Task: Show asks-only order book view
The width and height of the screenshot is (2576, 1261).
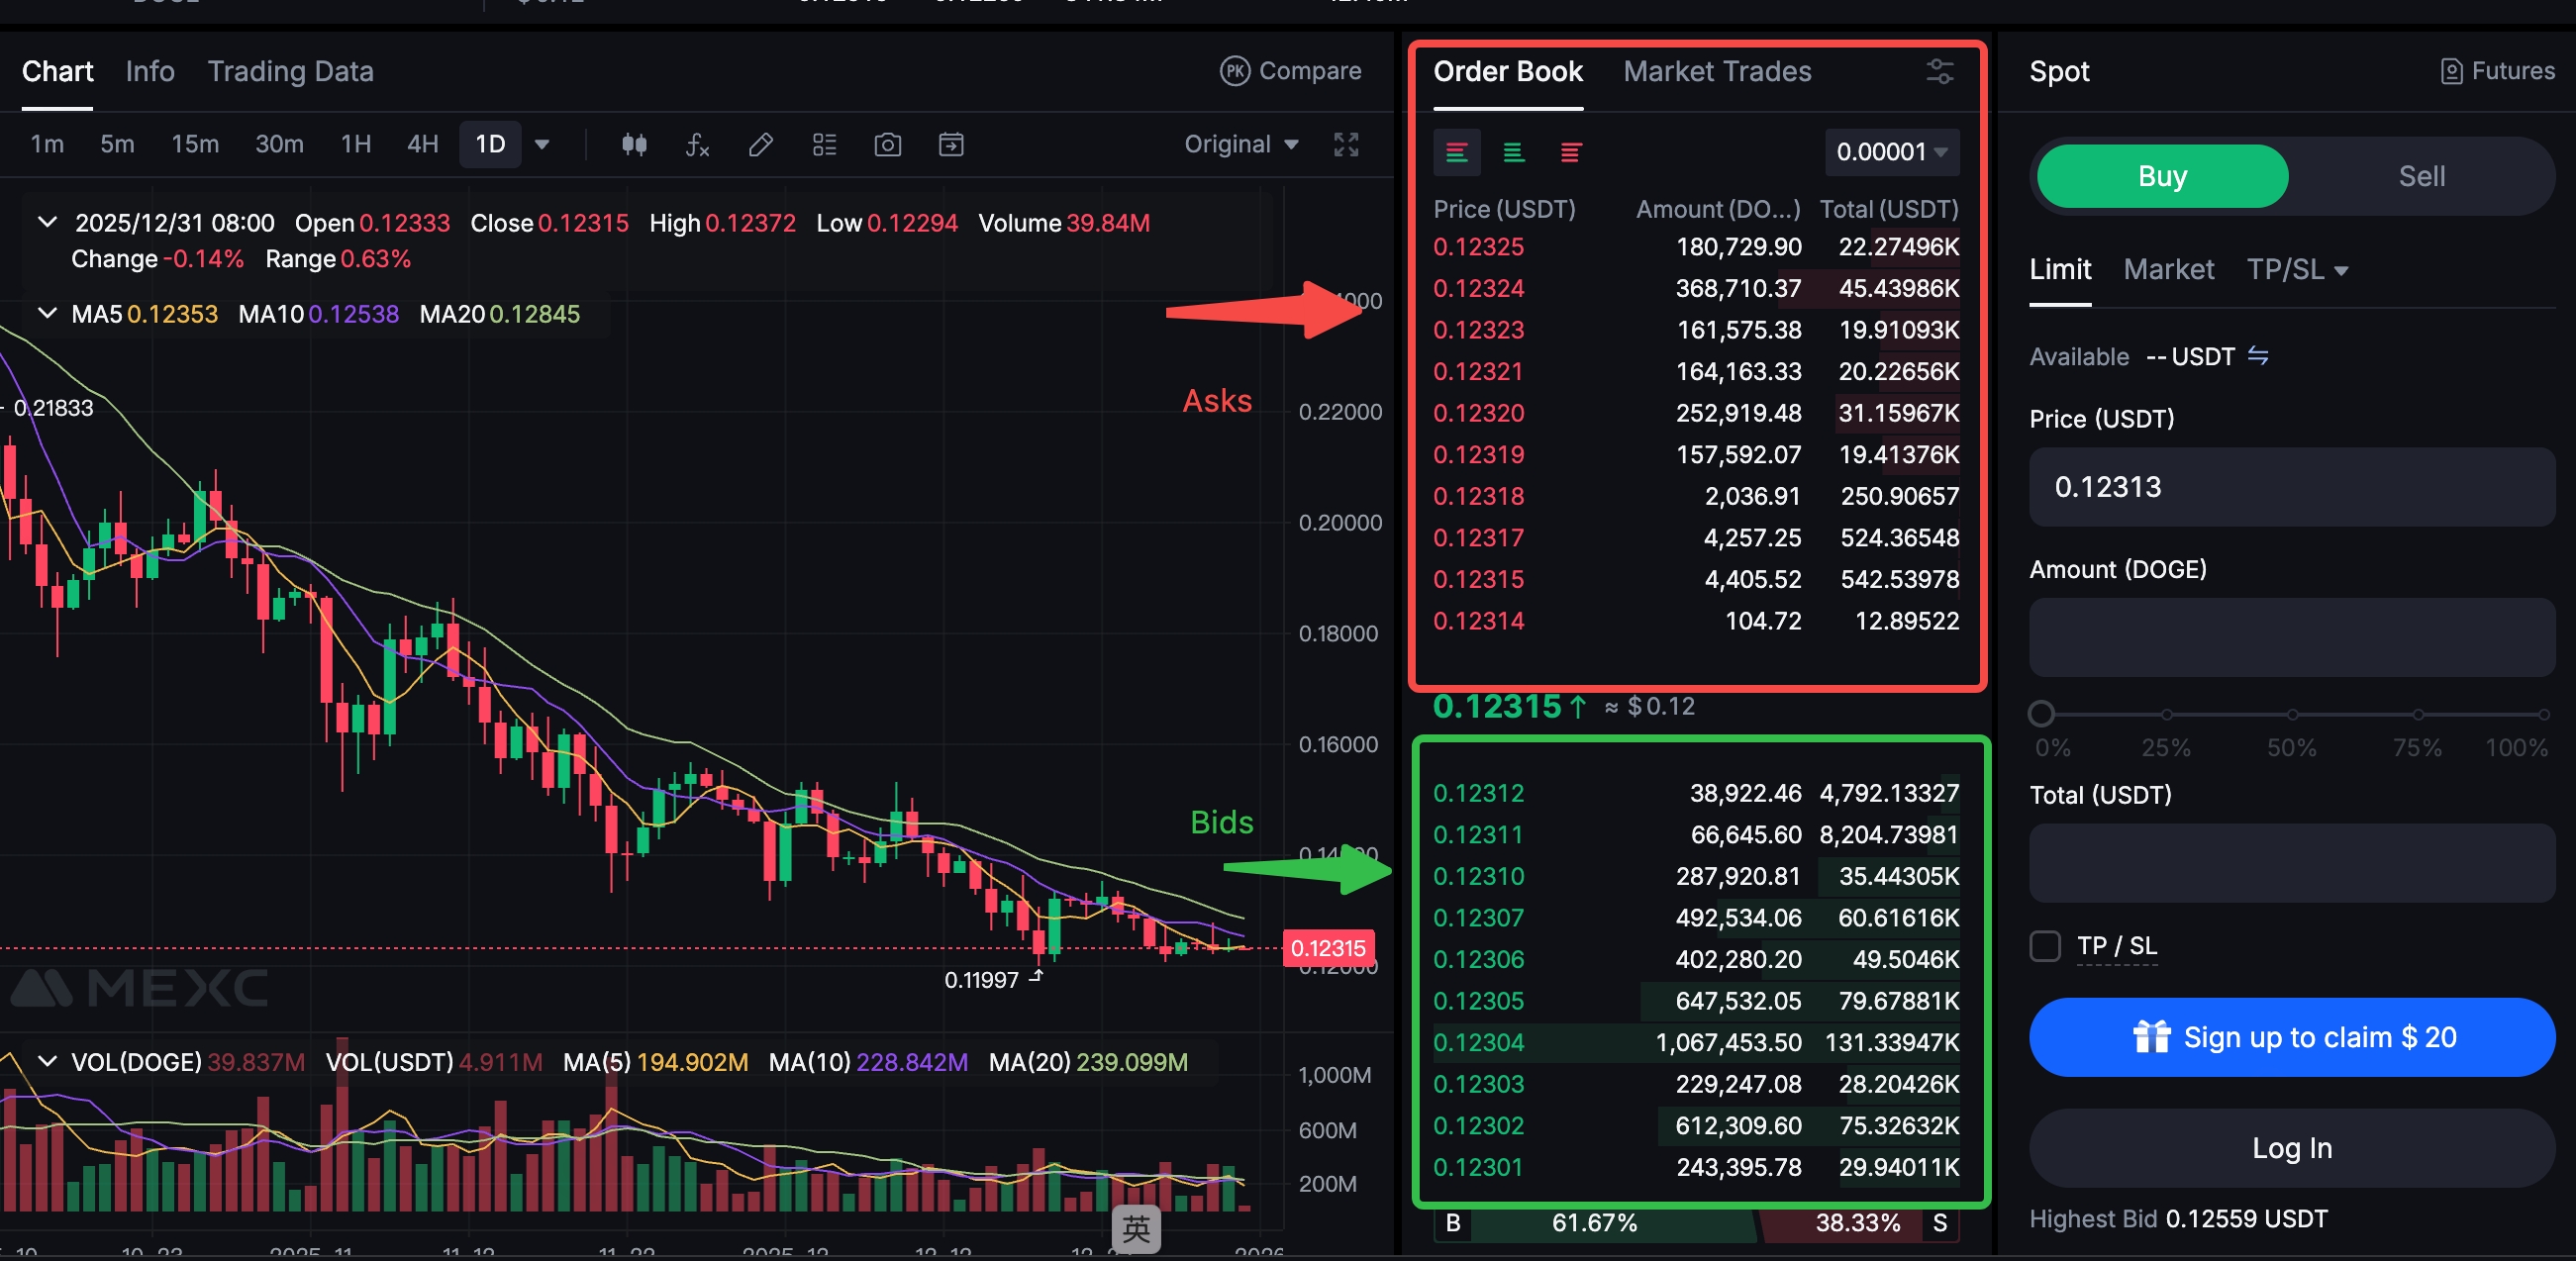Action: click(x=1570, y=152)
